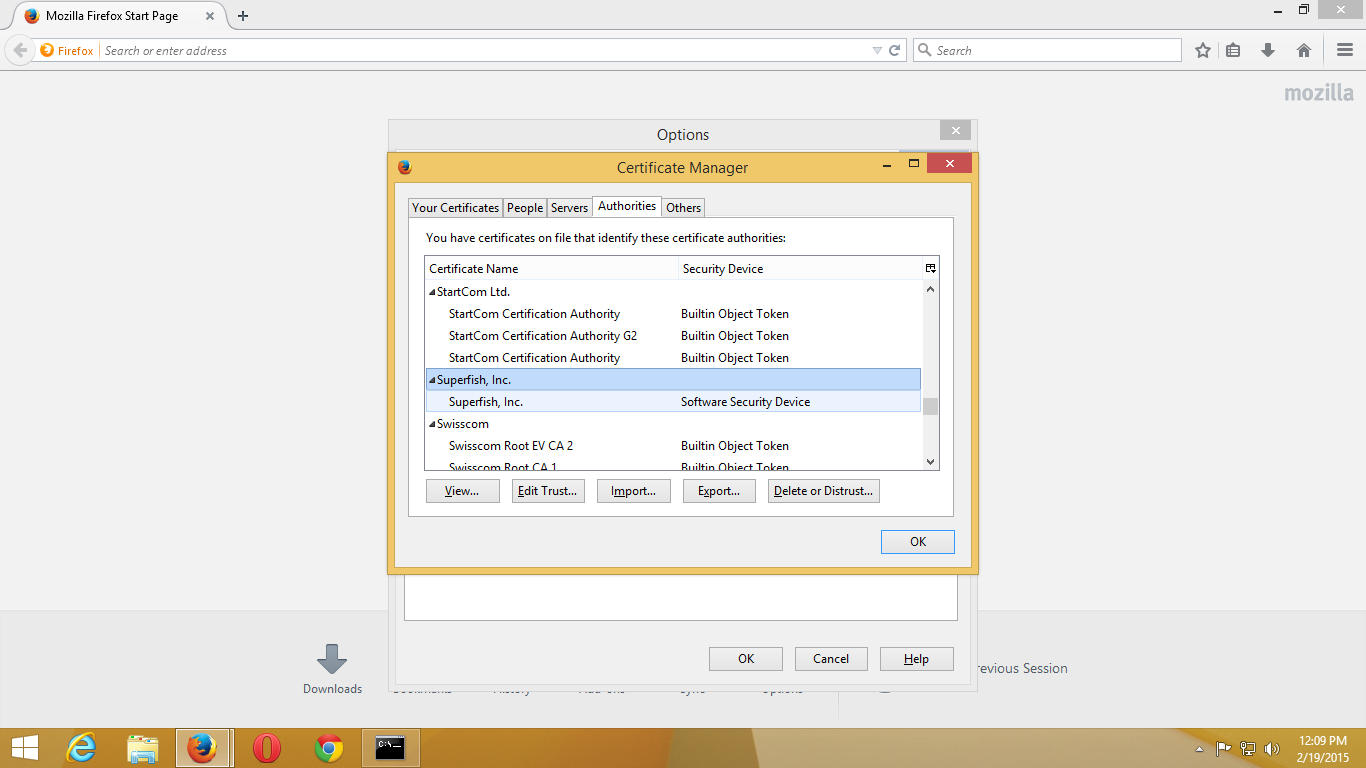The width and height of the screenshot is (1366, 768).
Task: Click Cancel in the Options dialog
Action: coord(831,659)
